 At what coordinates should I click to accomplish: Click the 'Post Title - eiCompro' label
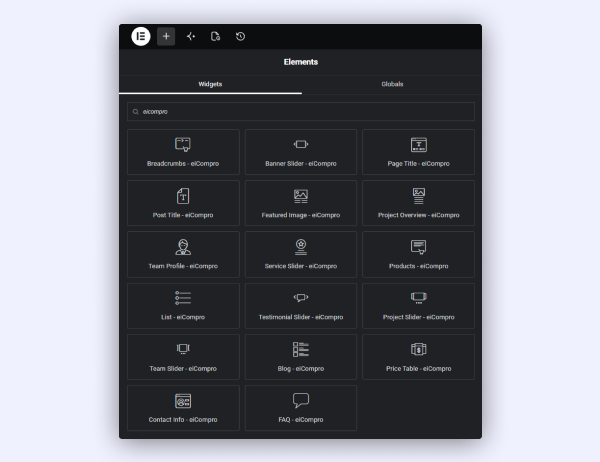pyautogui.click(x=183, y=215)
